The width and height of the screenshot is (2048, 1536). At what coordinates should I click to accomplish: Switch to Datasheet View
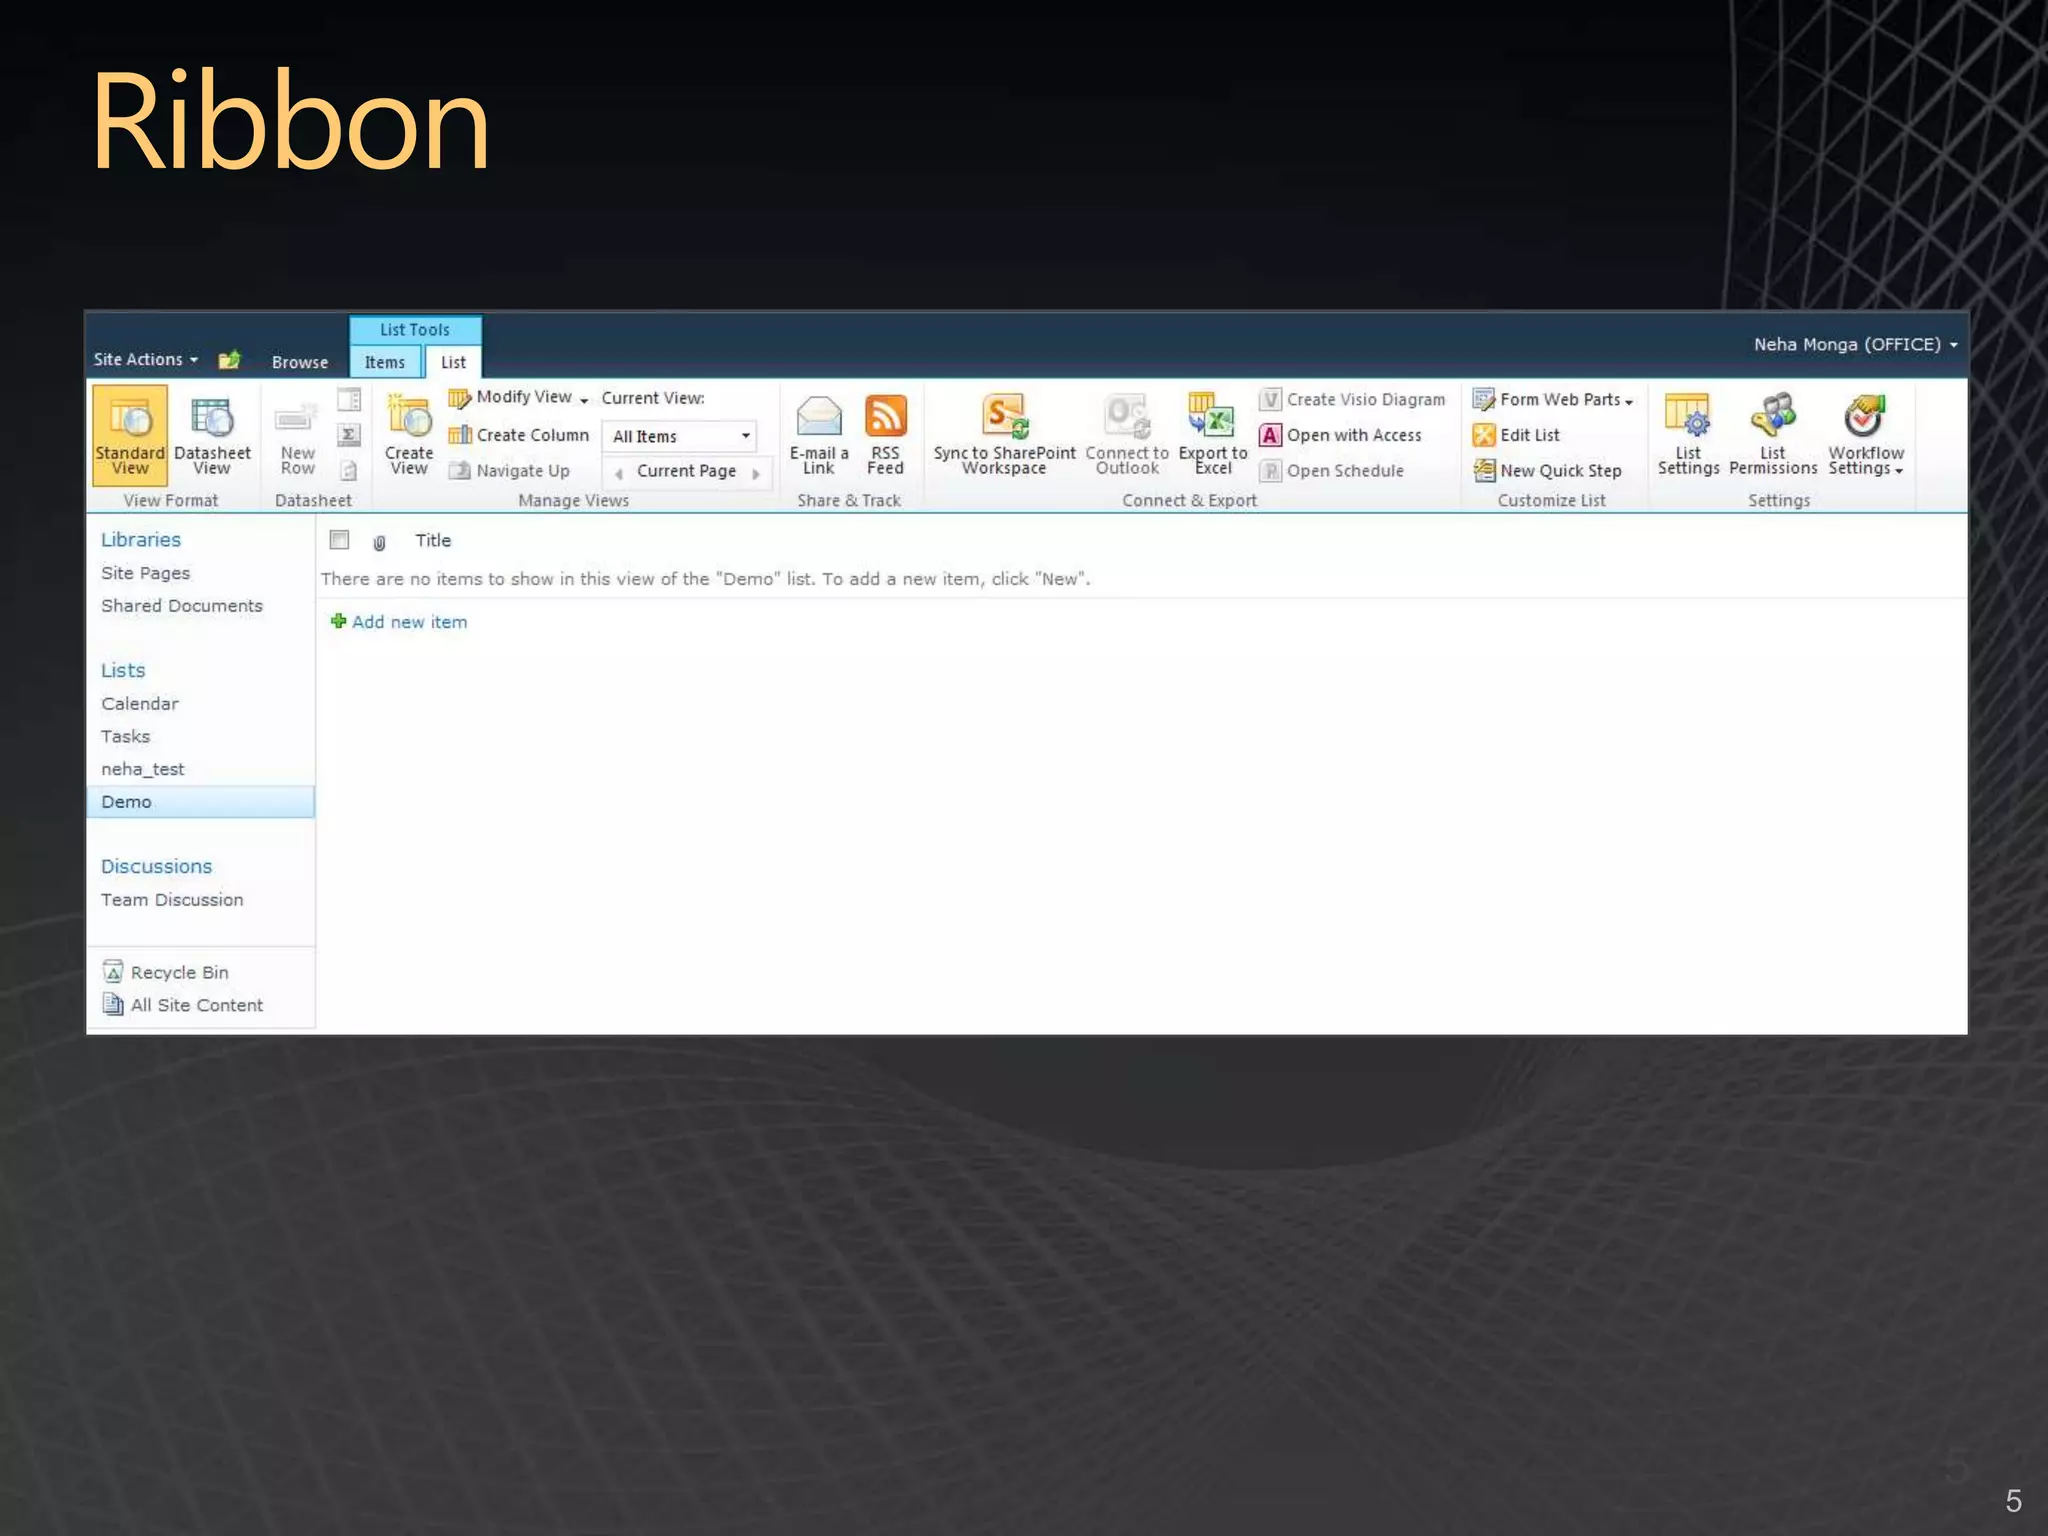click(x=212, y=434)
